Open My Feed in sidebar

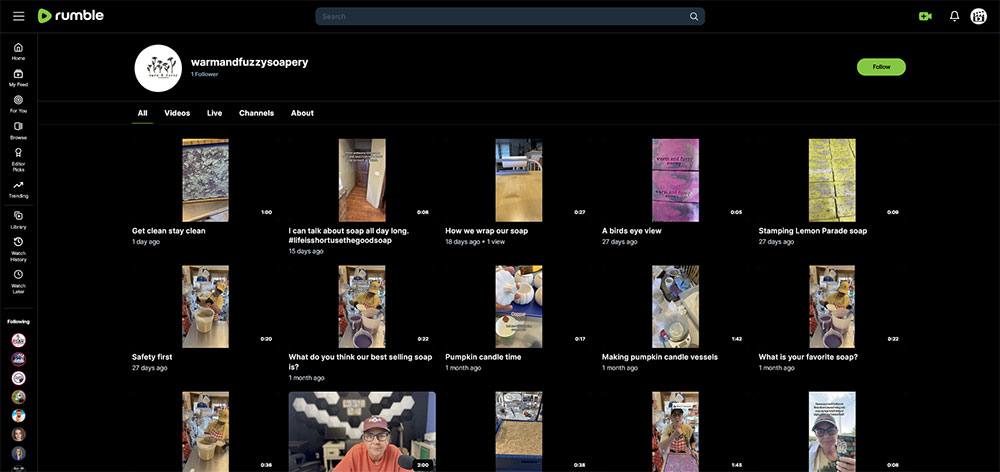pos(18,78)
